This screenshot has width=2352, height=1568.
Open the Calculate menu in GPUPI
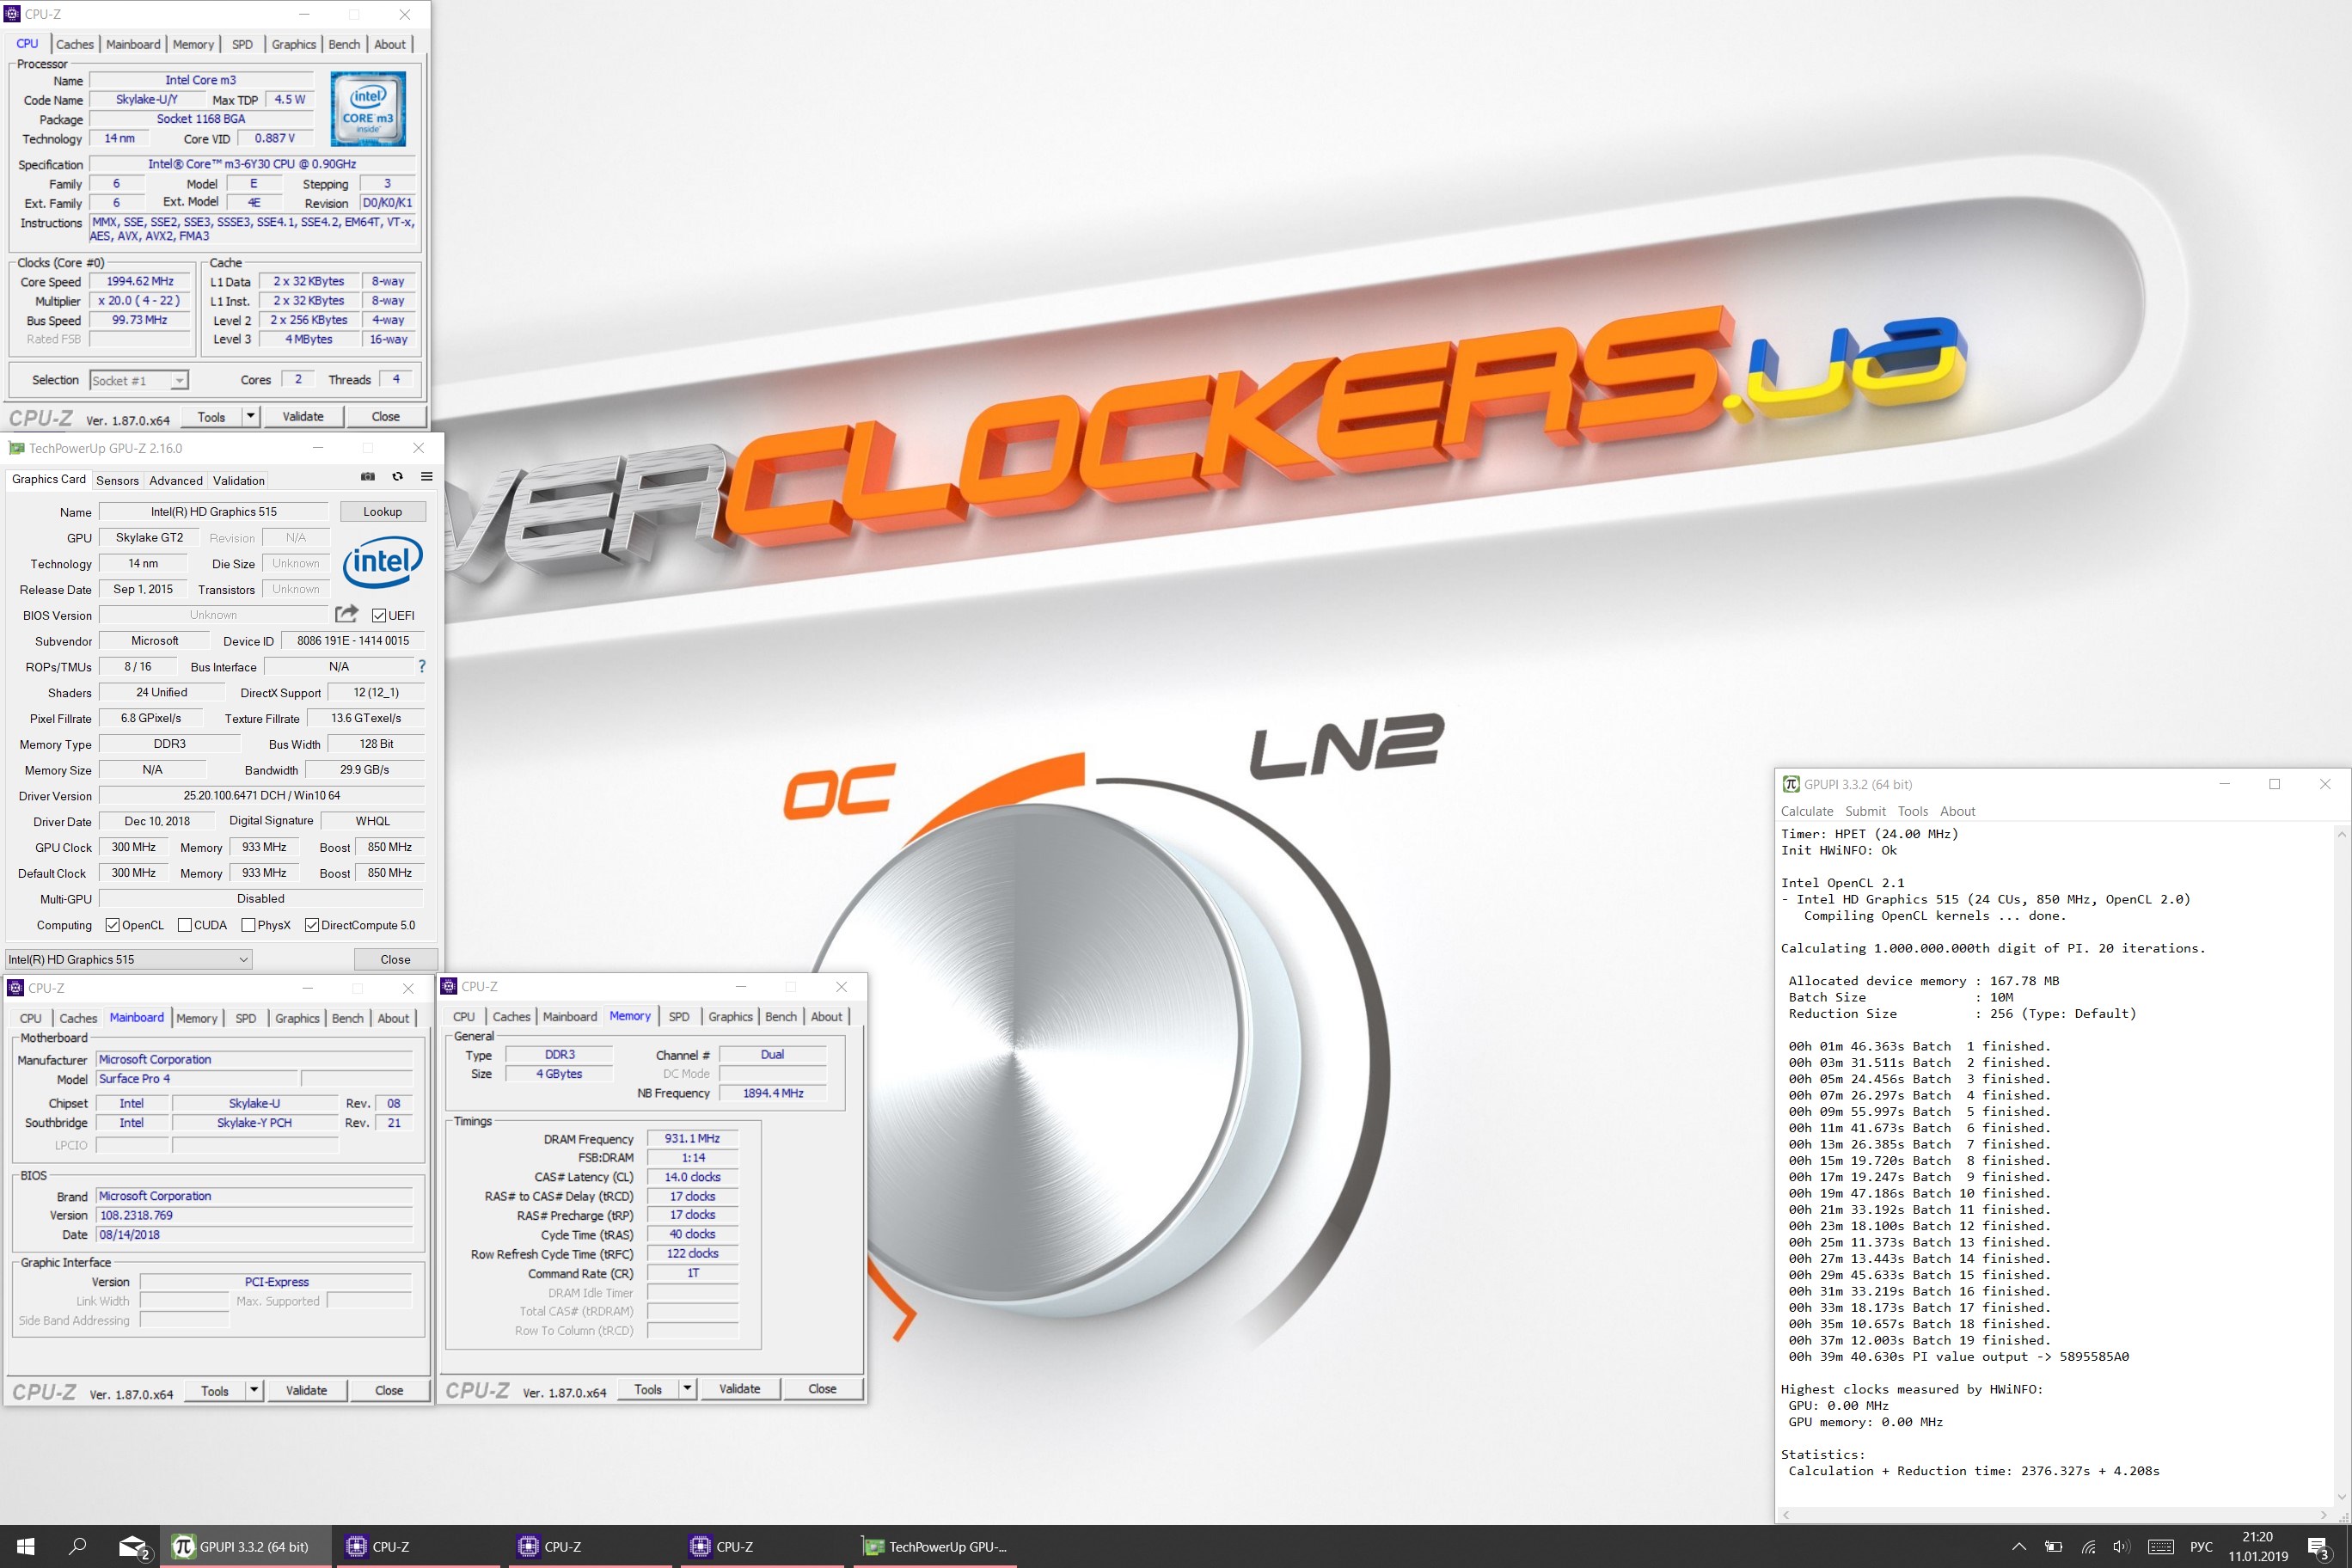[1807, 811]
